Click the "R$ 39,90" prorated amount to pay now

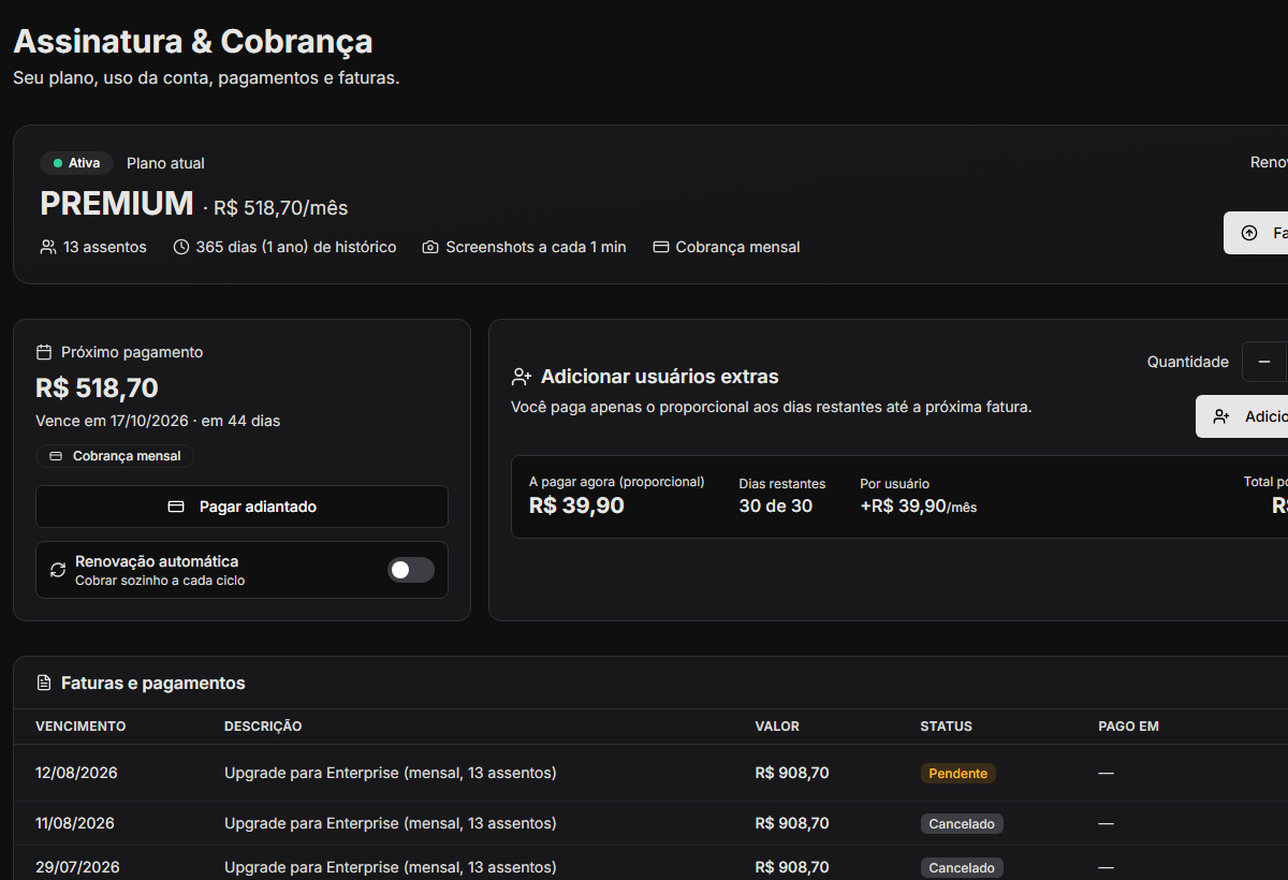click(576, 506)
